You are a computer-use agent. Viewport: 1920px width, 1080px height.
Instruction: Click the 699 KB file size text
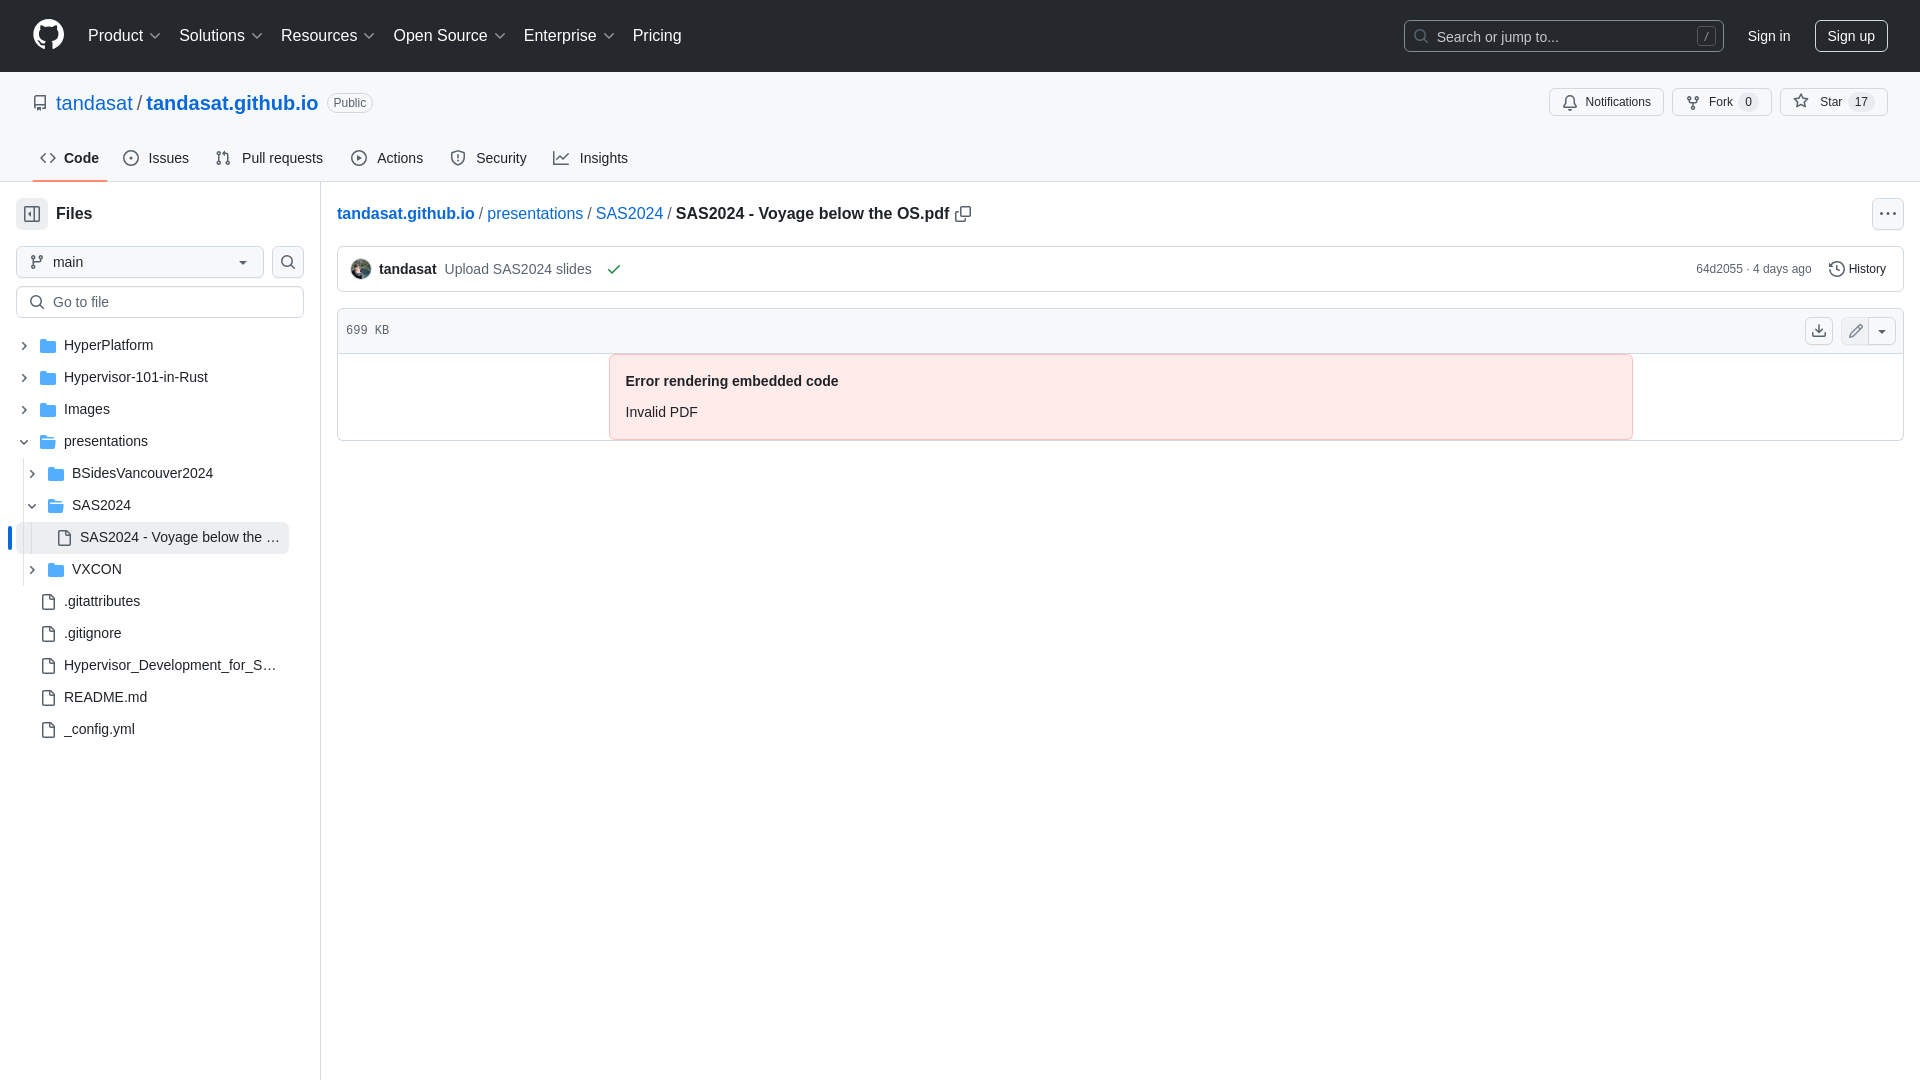[x=367, y=331]
